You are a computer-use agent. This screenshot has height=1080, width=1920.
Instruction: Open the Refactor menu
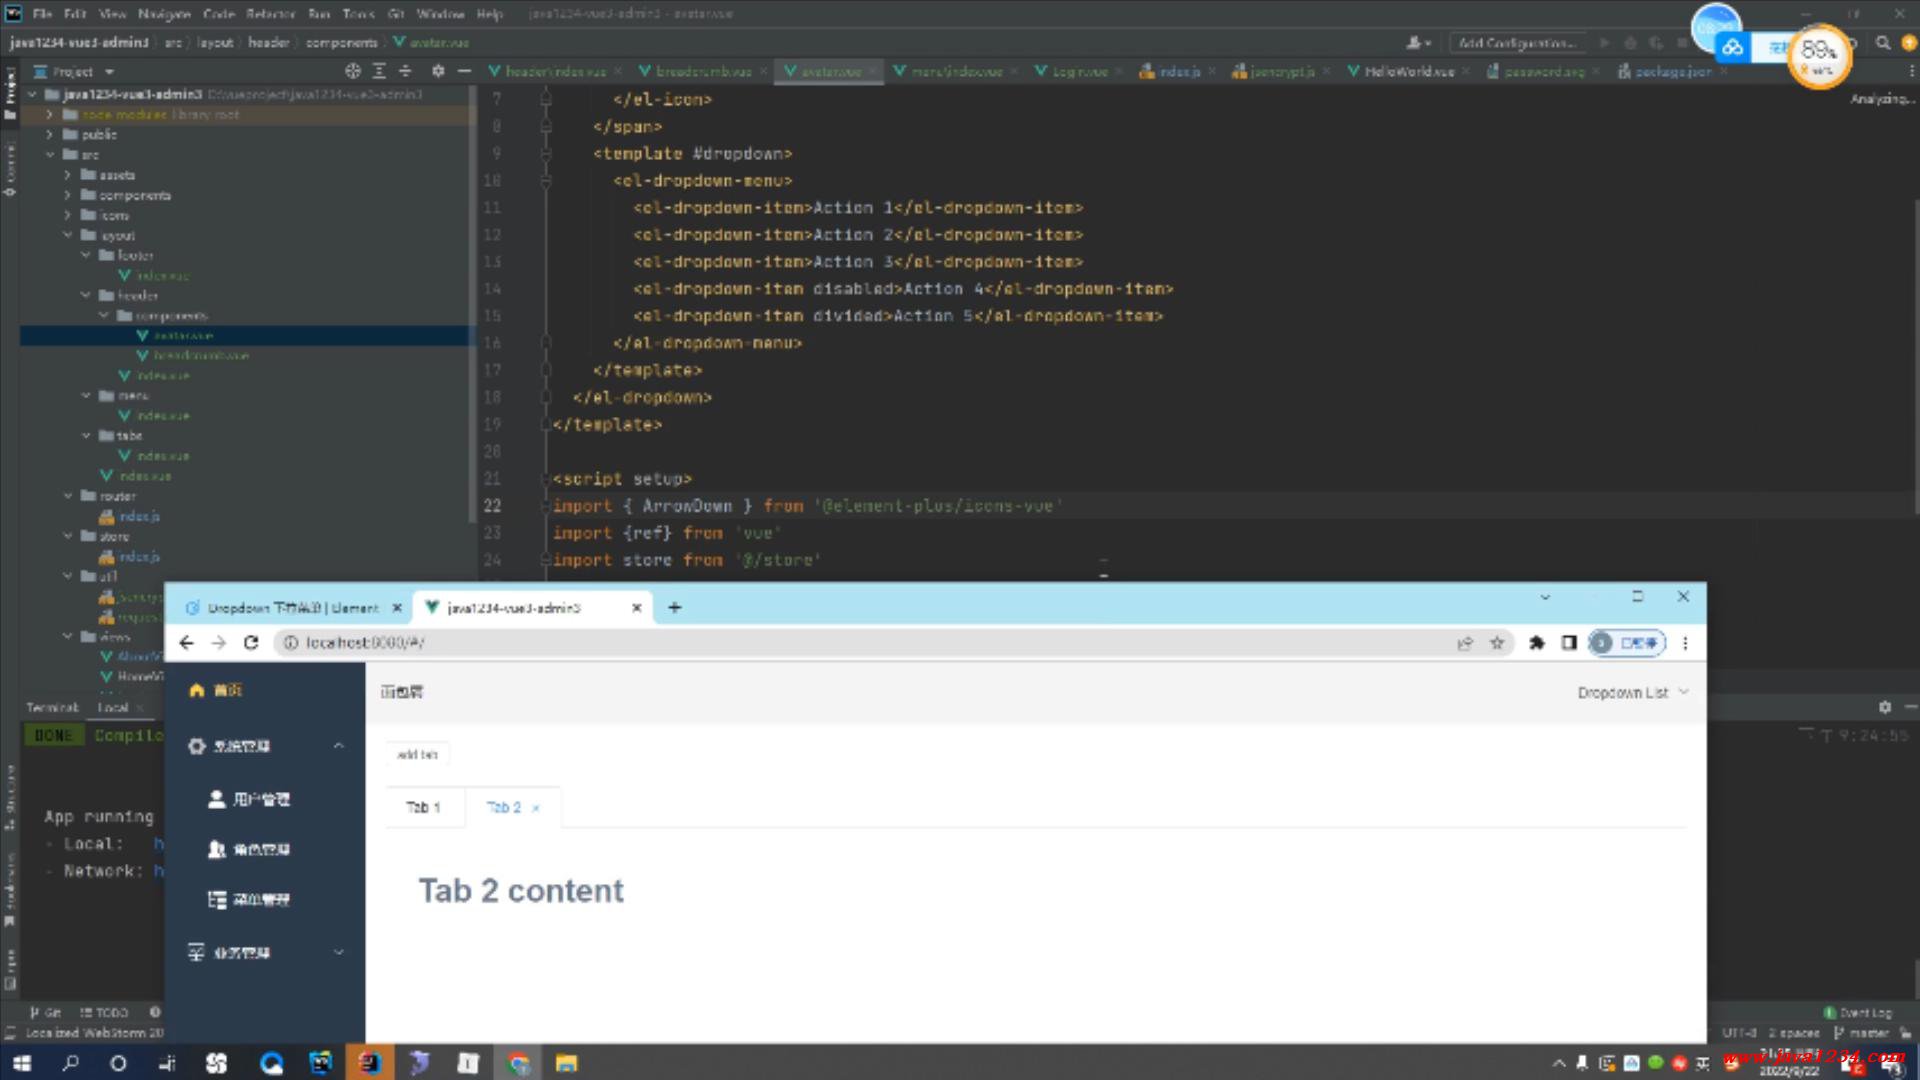tap(270, 14)
